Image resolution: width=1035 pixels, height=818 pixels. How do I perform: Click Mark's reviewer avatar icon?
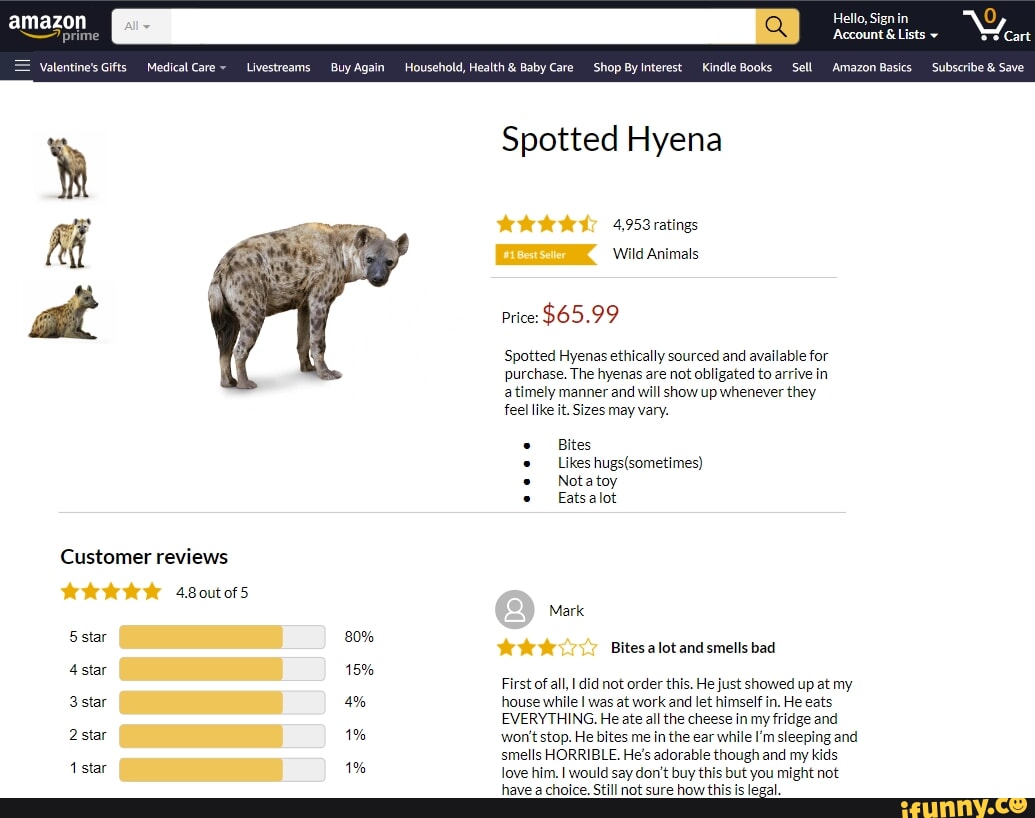click(514, 610)
